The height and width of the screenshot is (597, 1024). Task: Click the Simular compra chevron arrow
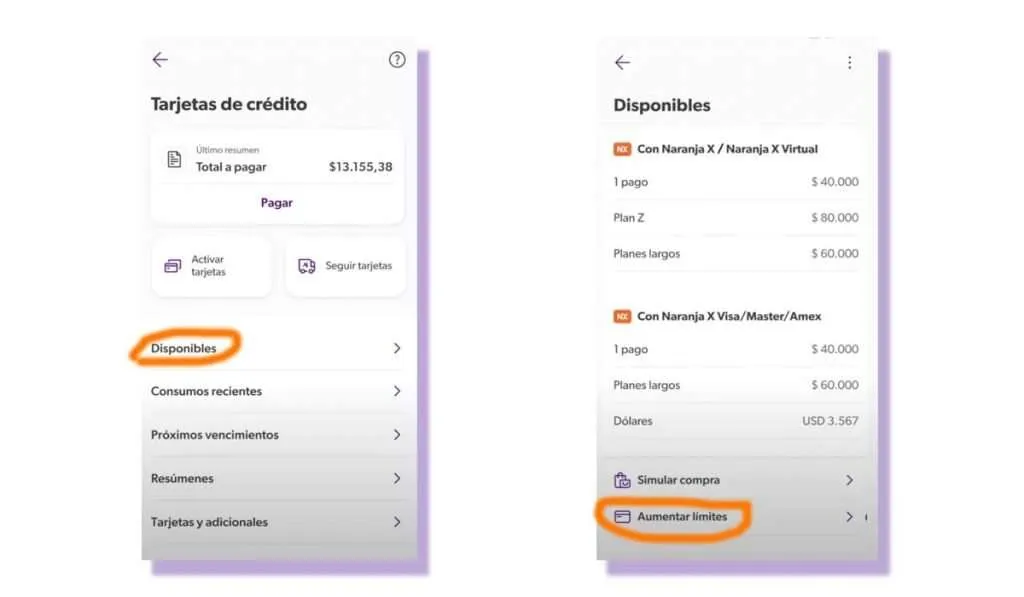850,480
